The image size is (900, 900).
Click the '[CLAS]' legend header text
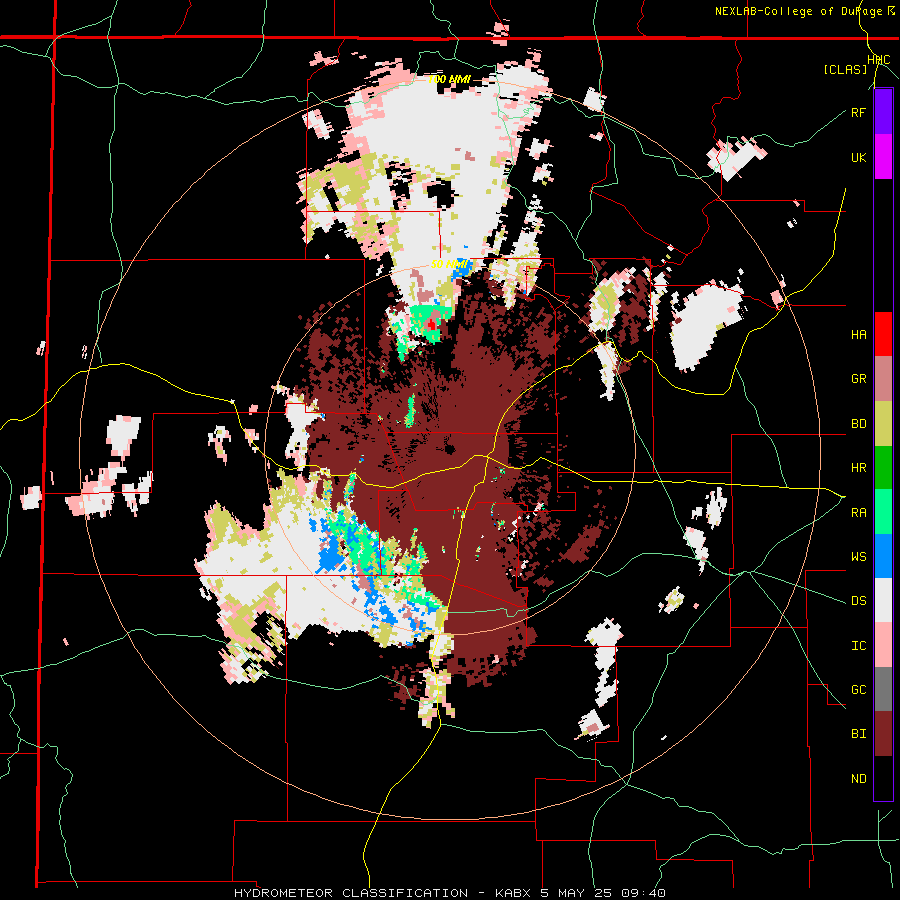(x=845, y=69)
